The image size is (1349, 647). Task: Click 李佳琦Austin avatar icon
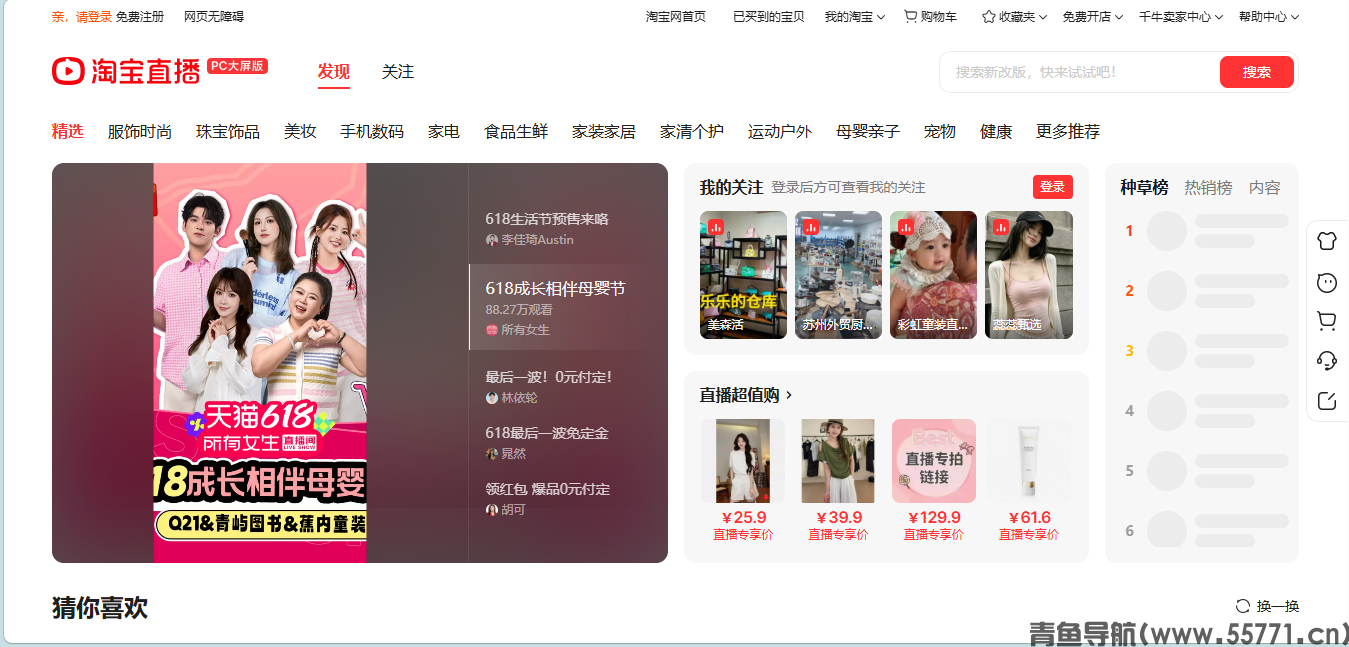point(491,240)
